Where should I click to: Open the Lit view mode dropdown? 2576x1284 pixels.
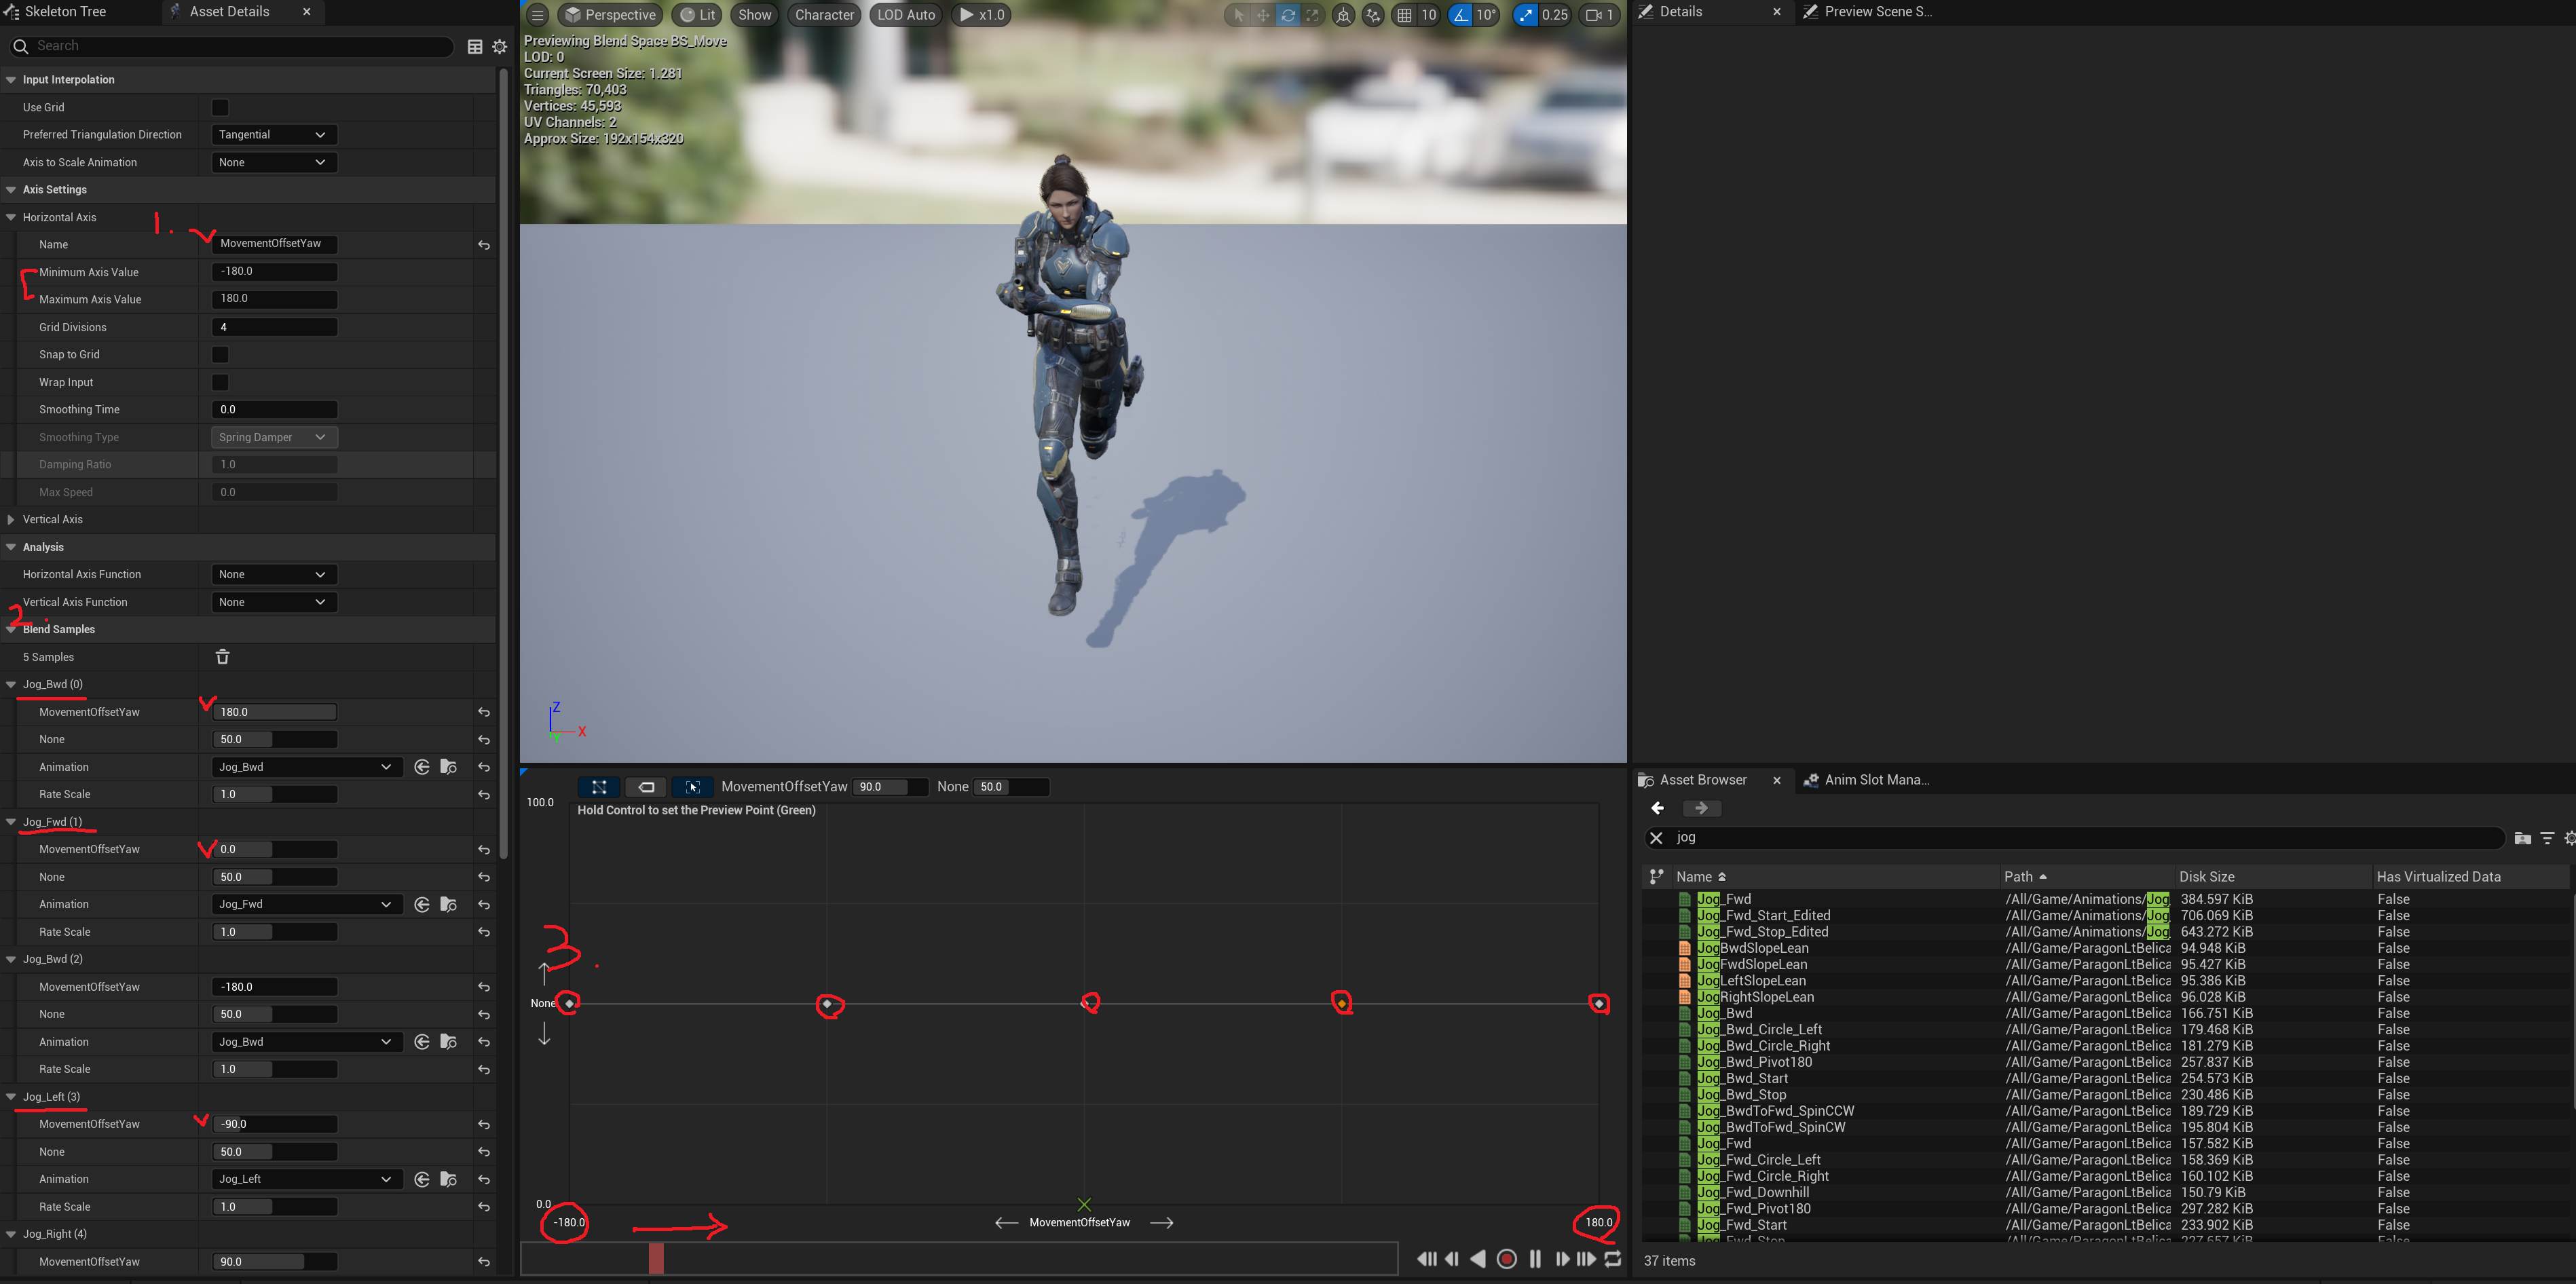point(698,15)
